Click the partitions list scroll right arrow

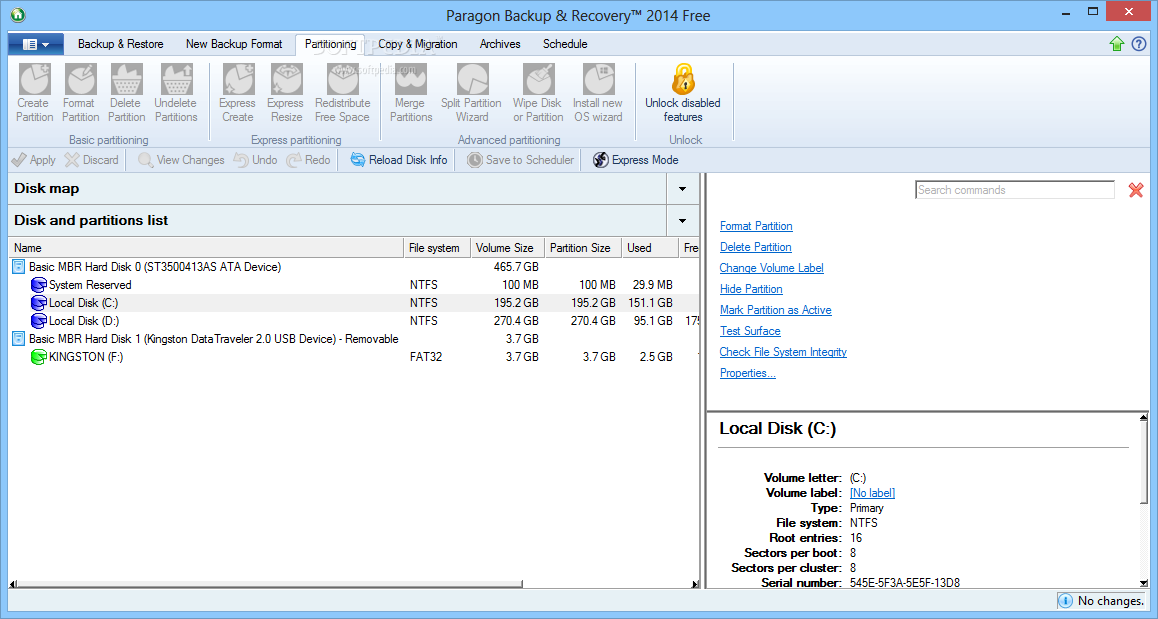point(695,584)
